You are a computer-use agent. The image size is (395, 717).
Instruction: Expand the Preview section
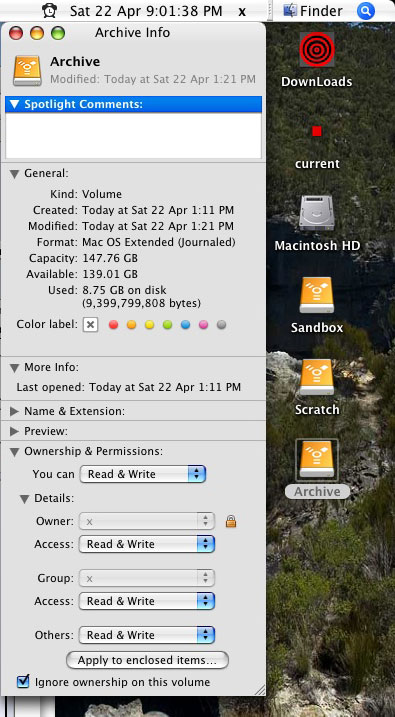pos(15,431)
